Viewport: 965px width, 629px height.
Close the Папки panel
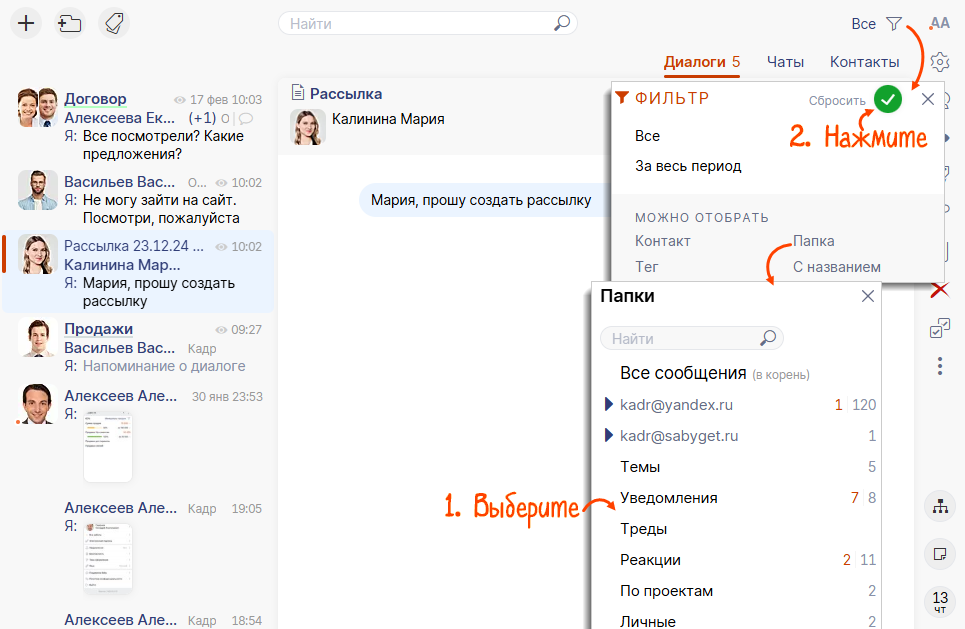[868, 296]
